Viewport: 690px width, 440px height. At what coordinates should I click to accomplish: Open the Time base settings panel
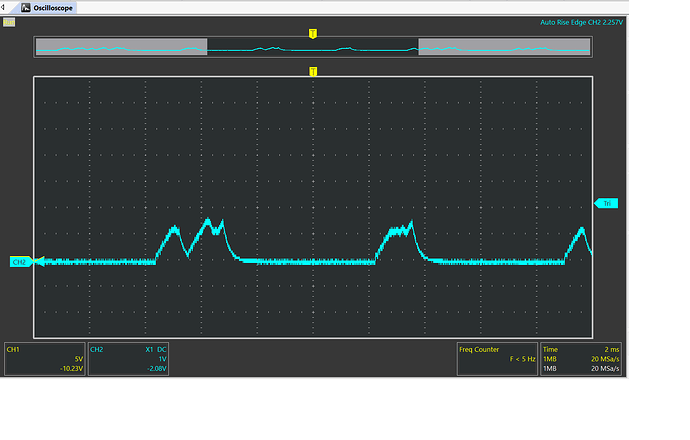[582, 359]
